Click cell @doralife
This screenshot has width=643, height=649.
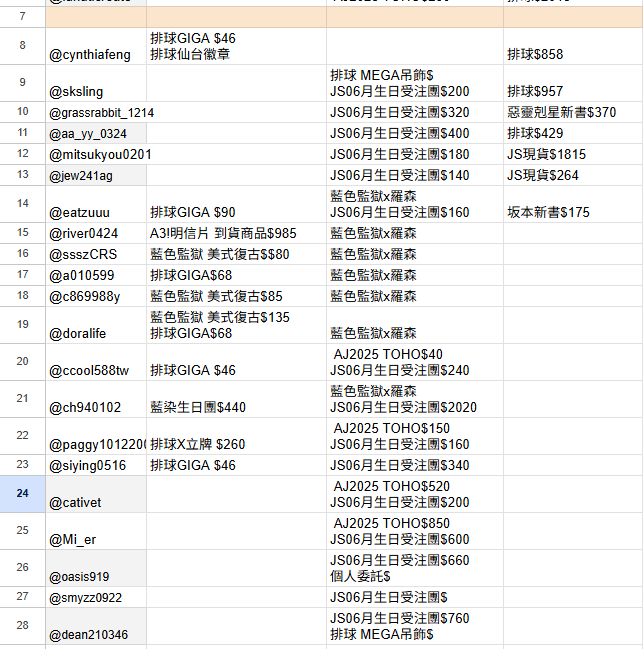point(96,325)
